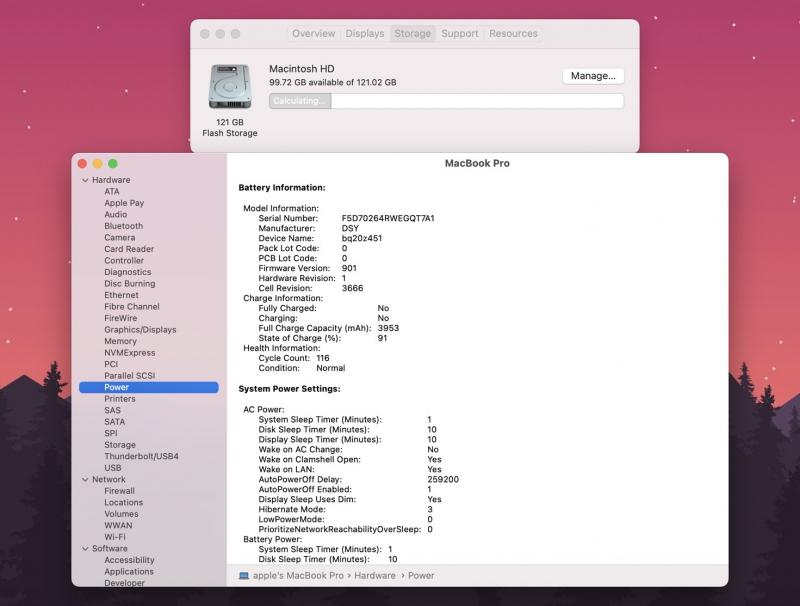
Task: Select USB in the sidebar
Action: pyautogui.click(x=113, y=468)
